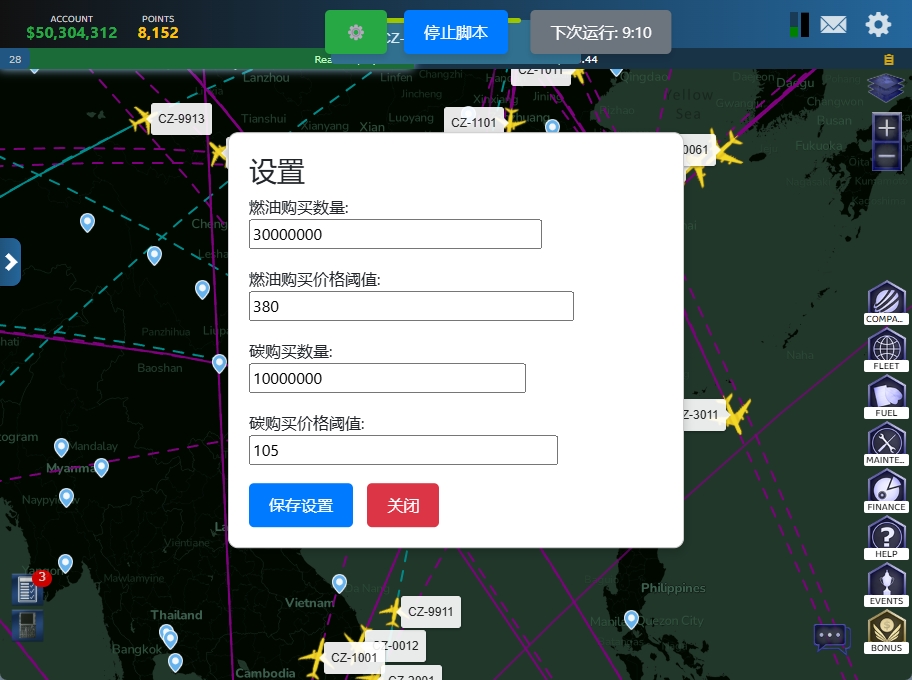Open the chat bubble icon
This screenshot has height=680, width=912.
832,638
